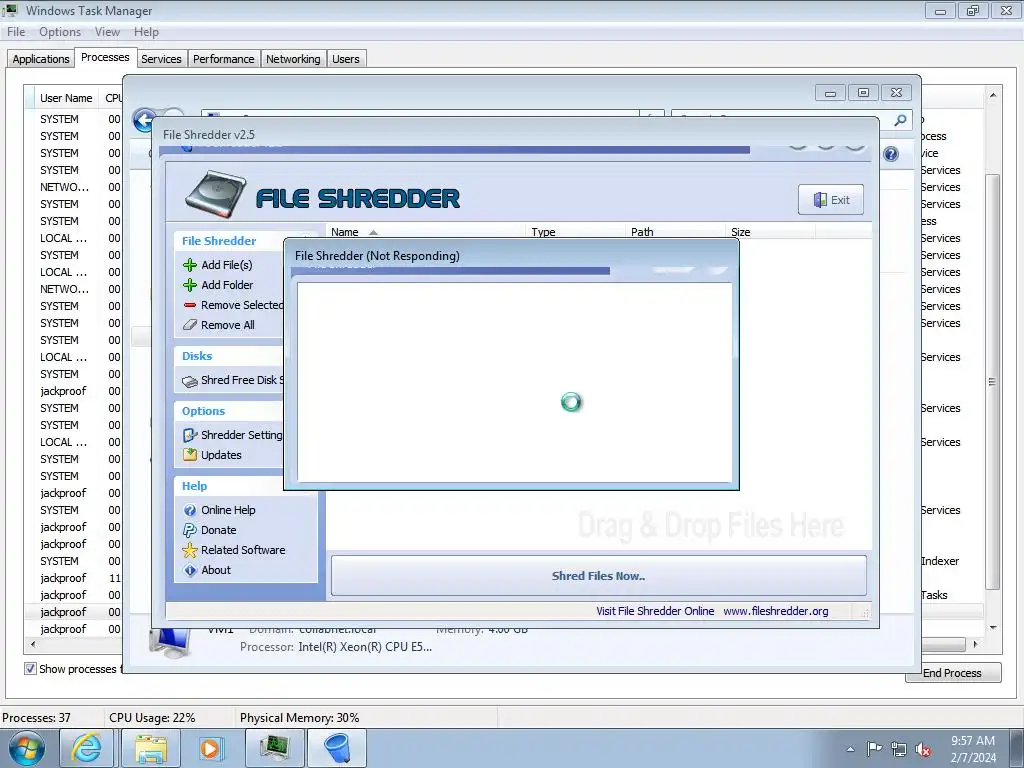The height and width of the screenshot is (768, 1024).
Task: Switch to the Services tab
Action: tap(161, 59)
